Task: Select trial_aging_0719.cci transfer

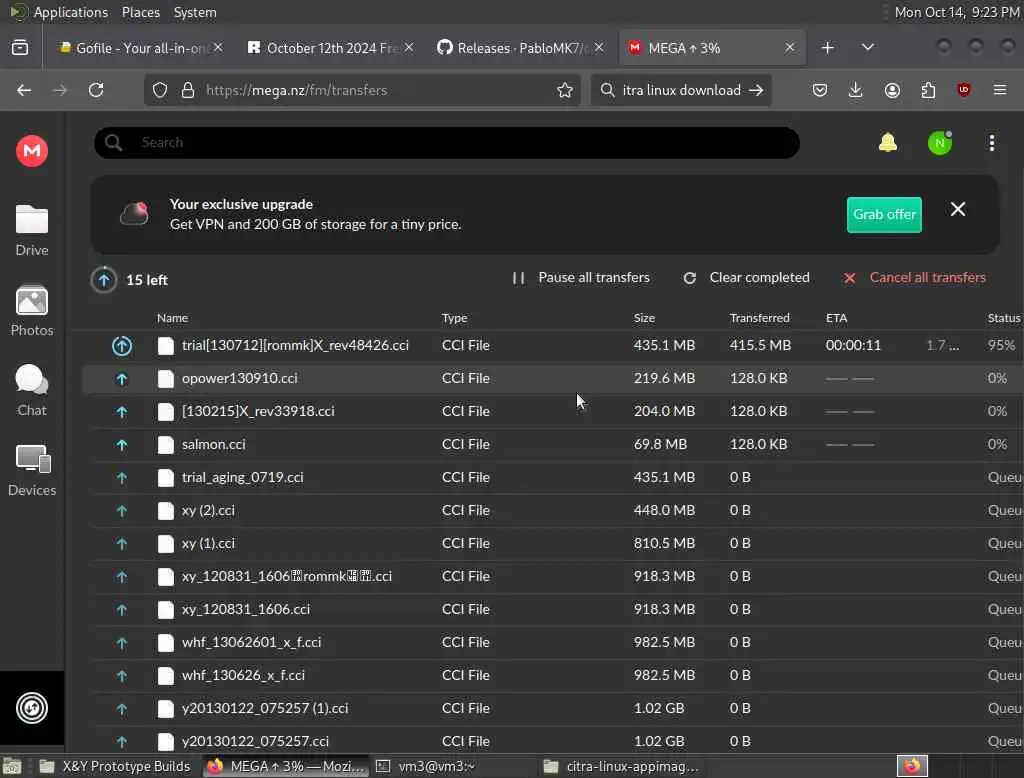Action: coord(552,477)
